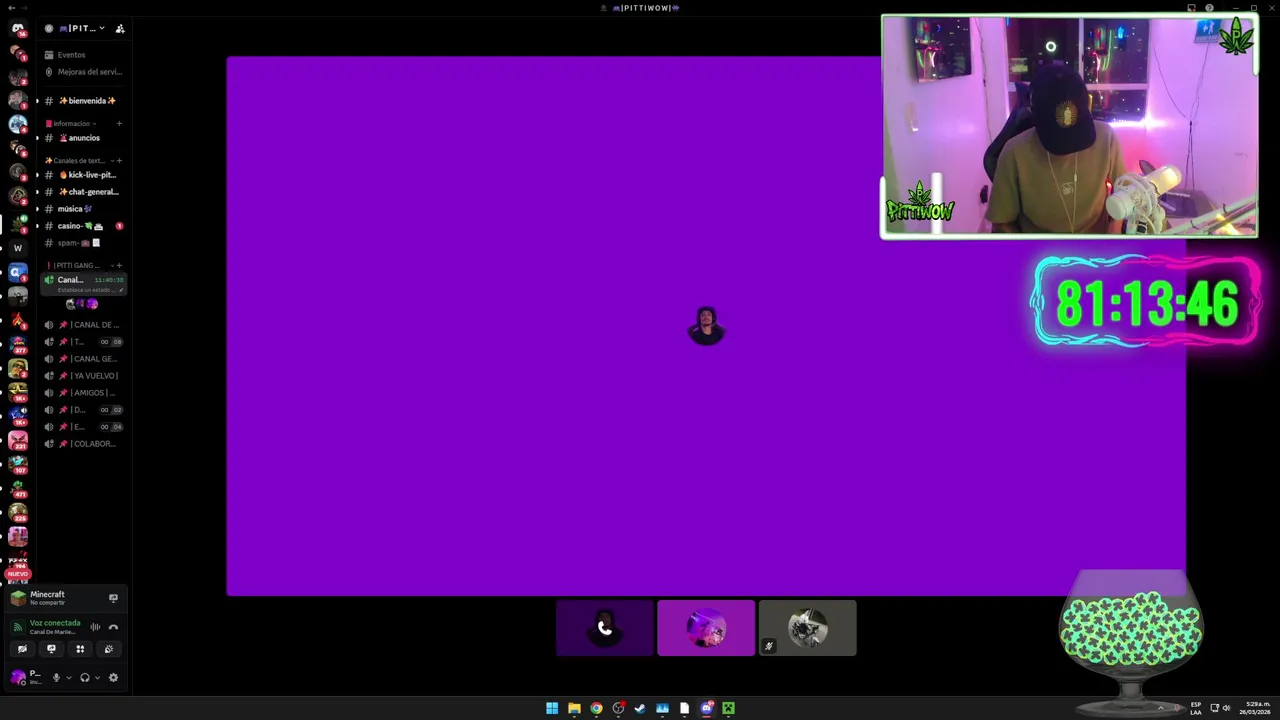Open the server icon with the 277 badge

tap(17, 344)
